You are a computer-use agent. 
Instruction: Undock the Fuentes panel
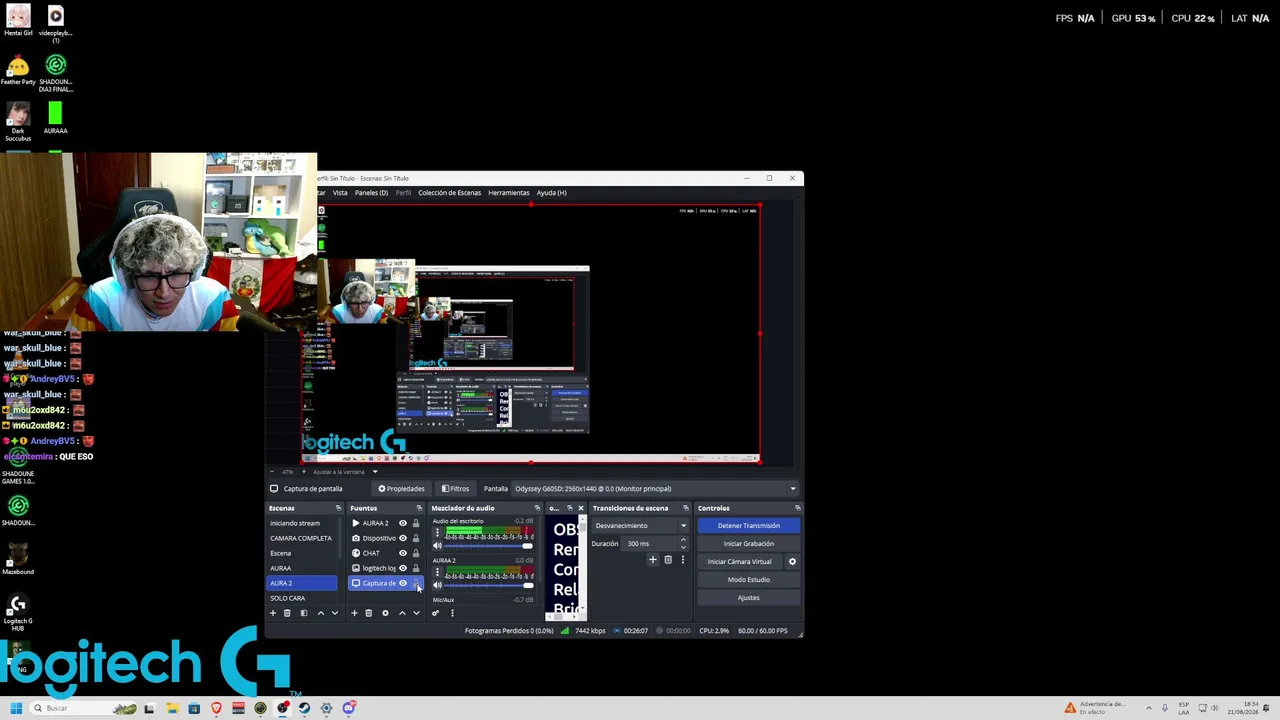click(418, 508)
